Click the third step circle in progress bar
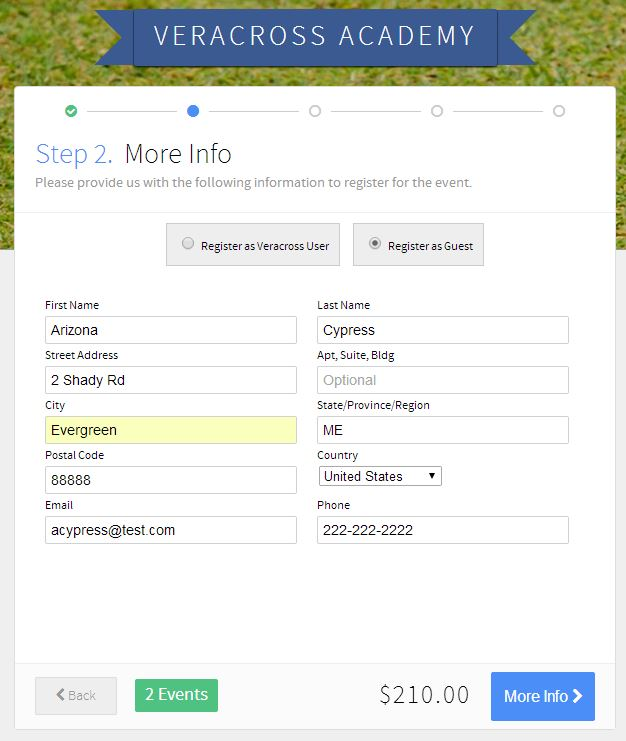 pyautogui.click(x=315, y=111)
